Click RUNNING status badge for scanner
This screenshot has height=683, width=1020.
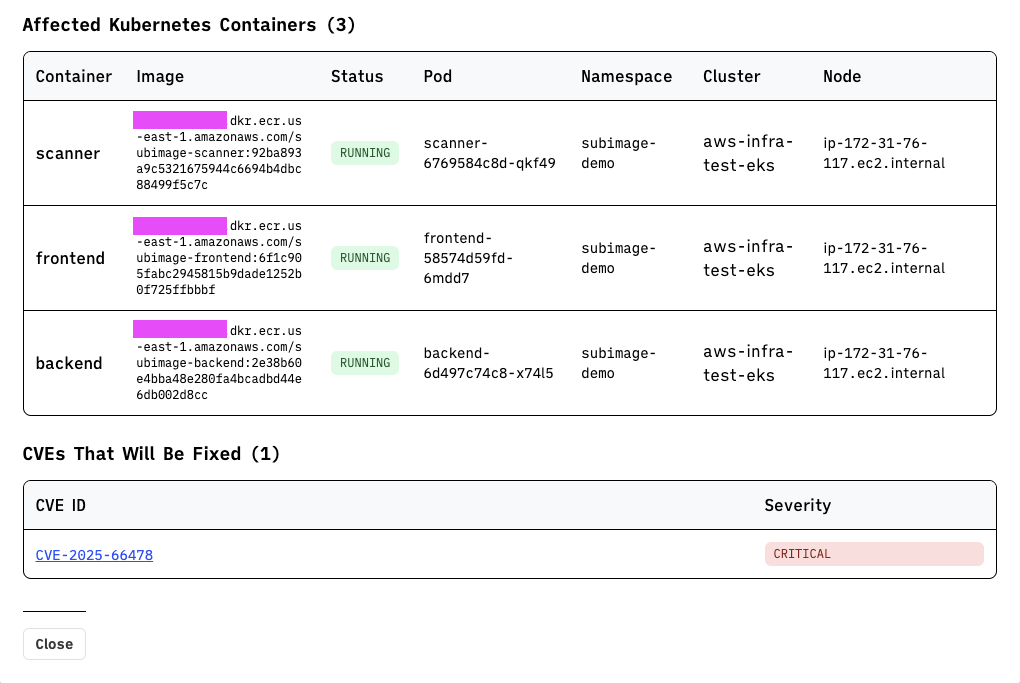364,153
